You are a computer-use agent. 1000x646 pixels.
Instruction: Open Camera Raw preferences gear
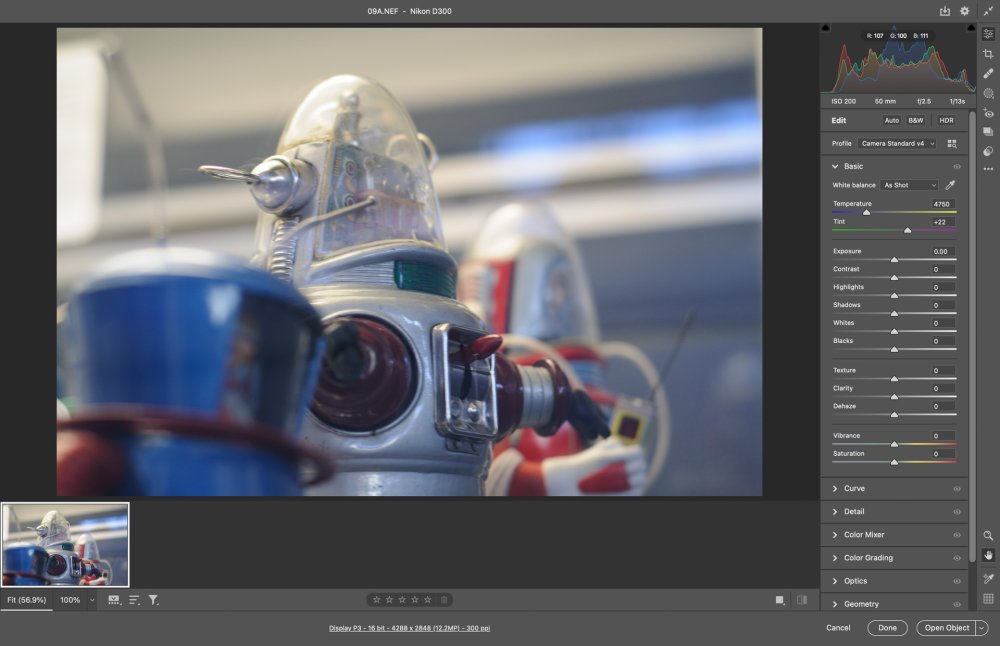tap(965, 11)
